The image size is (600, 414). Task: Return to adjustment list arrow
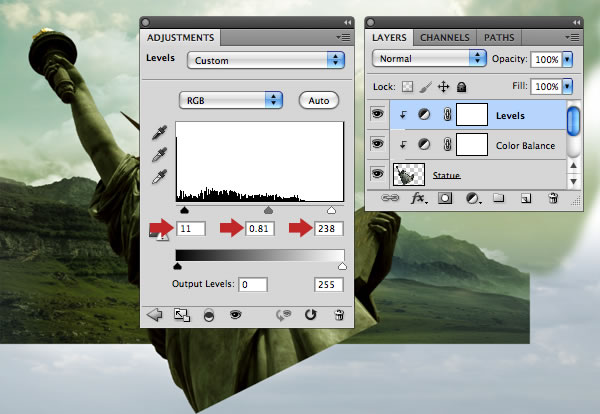pyautogui.click(x=155, y=315)
